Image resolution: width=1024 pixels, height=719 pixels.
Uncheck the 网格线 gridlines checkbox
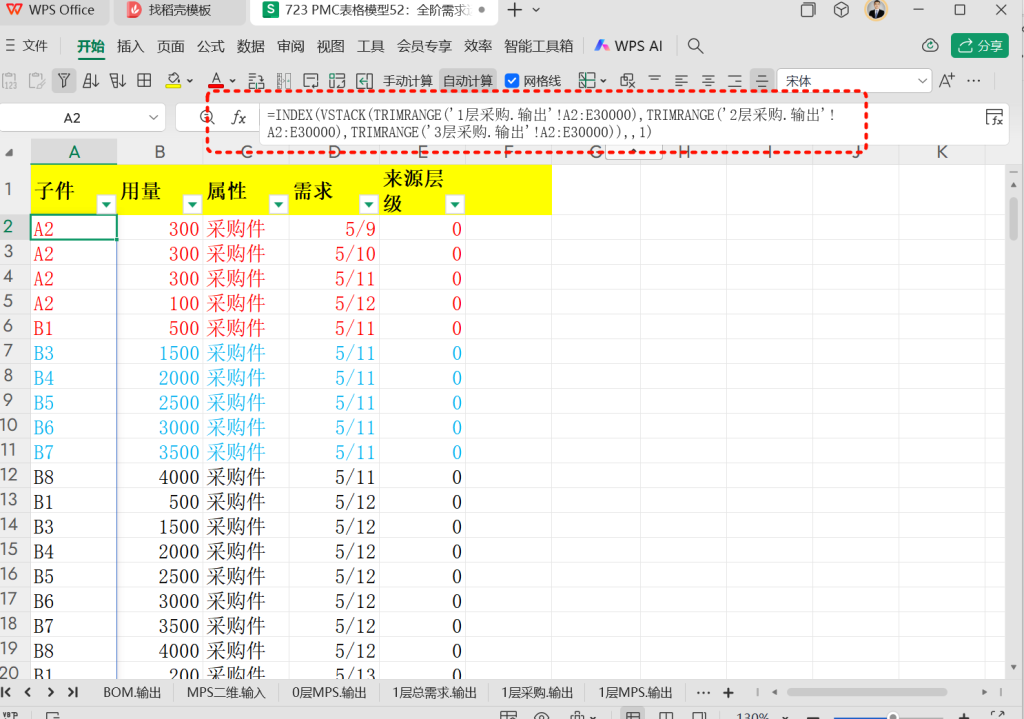click(513, 81)
